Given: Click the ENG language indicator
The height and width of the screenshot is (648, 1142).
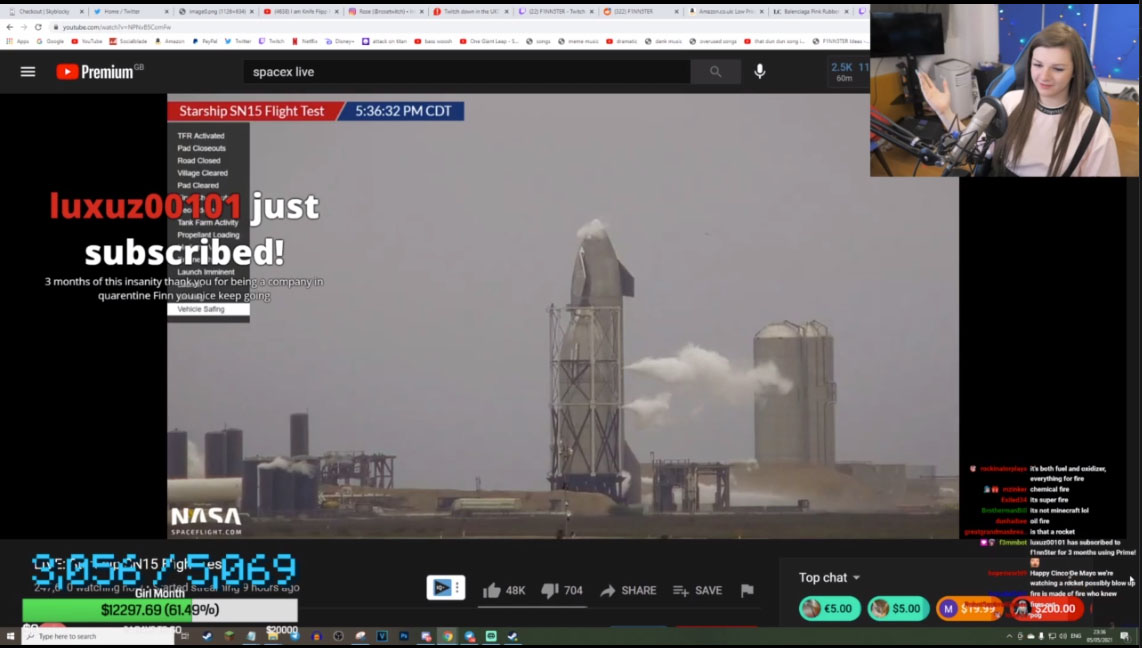Looking at the screenshot, I should [x=1076, y=636].
